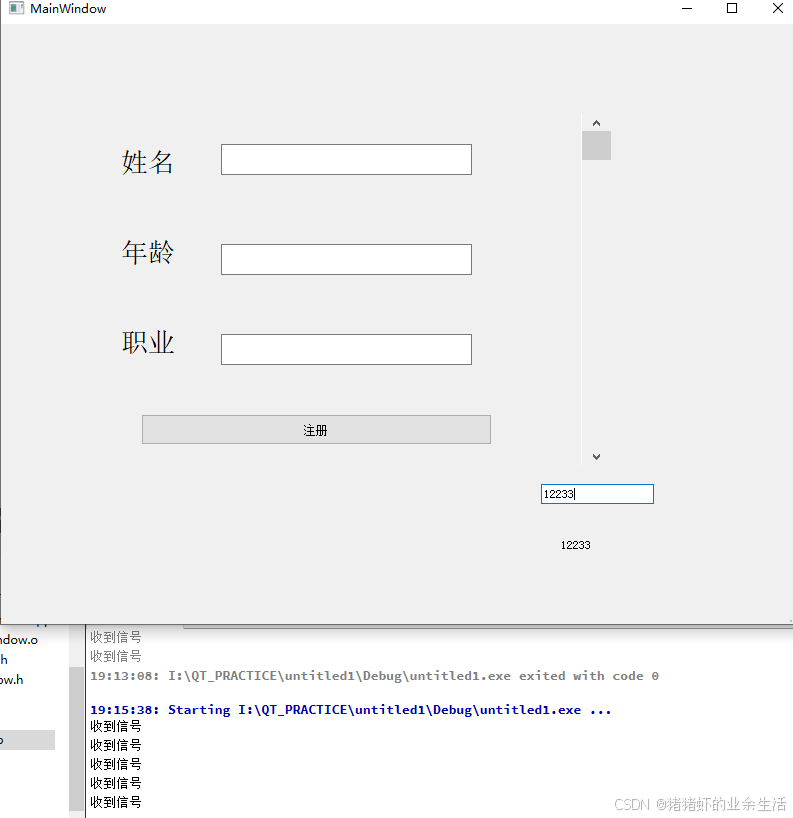793x818 pixels.
Task: Select the 职业 occupation input field
Action: tap(346, 350)
